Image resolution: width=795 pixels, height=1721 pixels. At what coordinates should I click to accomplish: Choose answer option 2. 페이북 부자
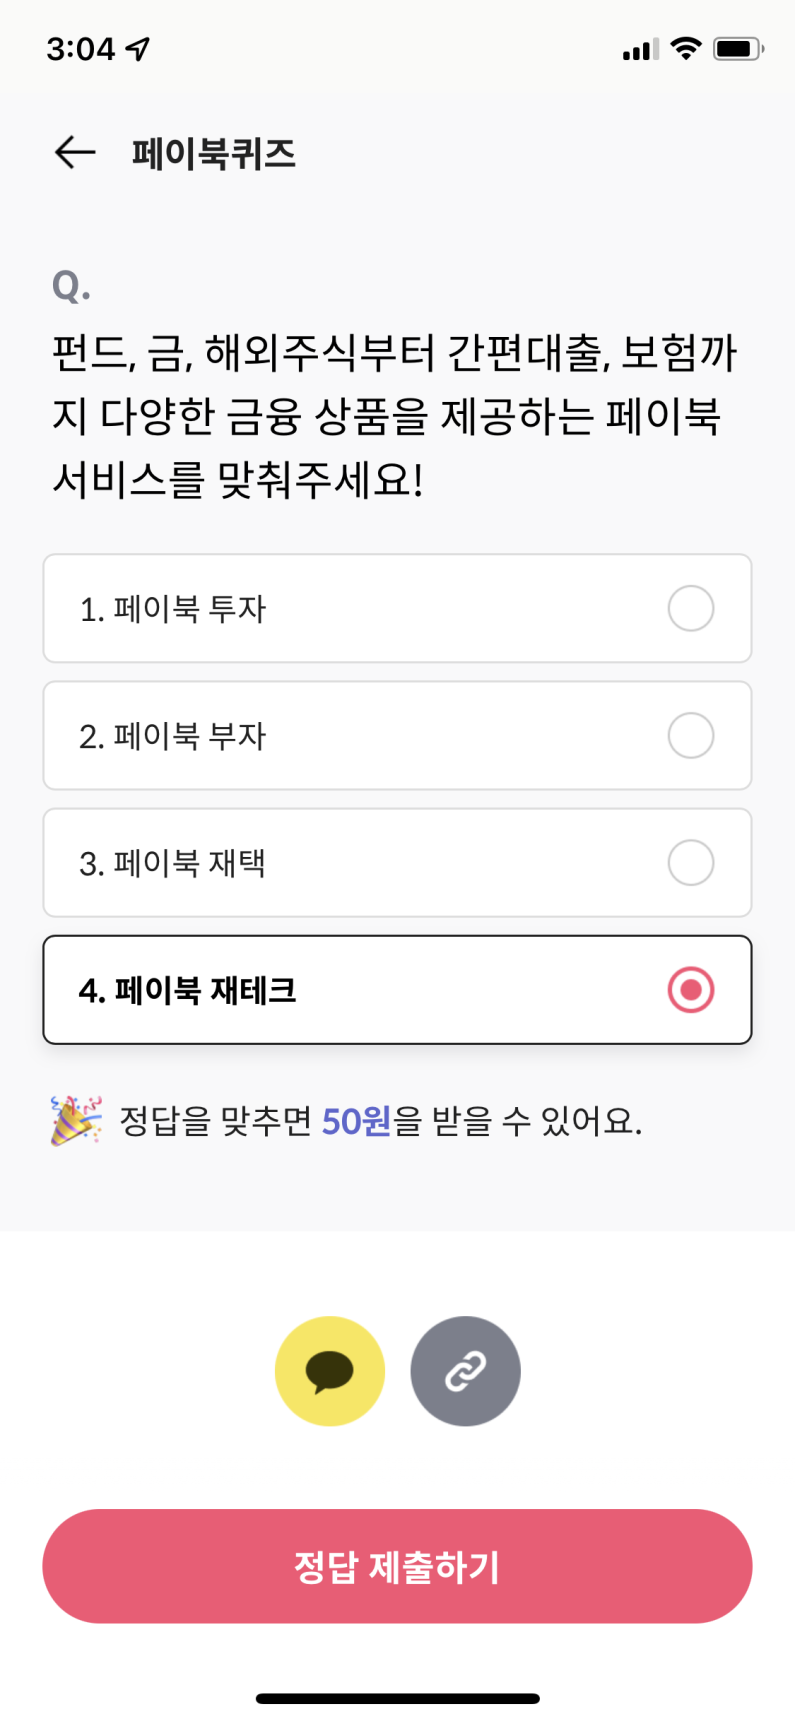pyautogui.click(x=397, y=736)
